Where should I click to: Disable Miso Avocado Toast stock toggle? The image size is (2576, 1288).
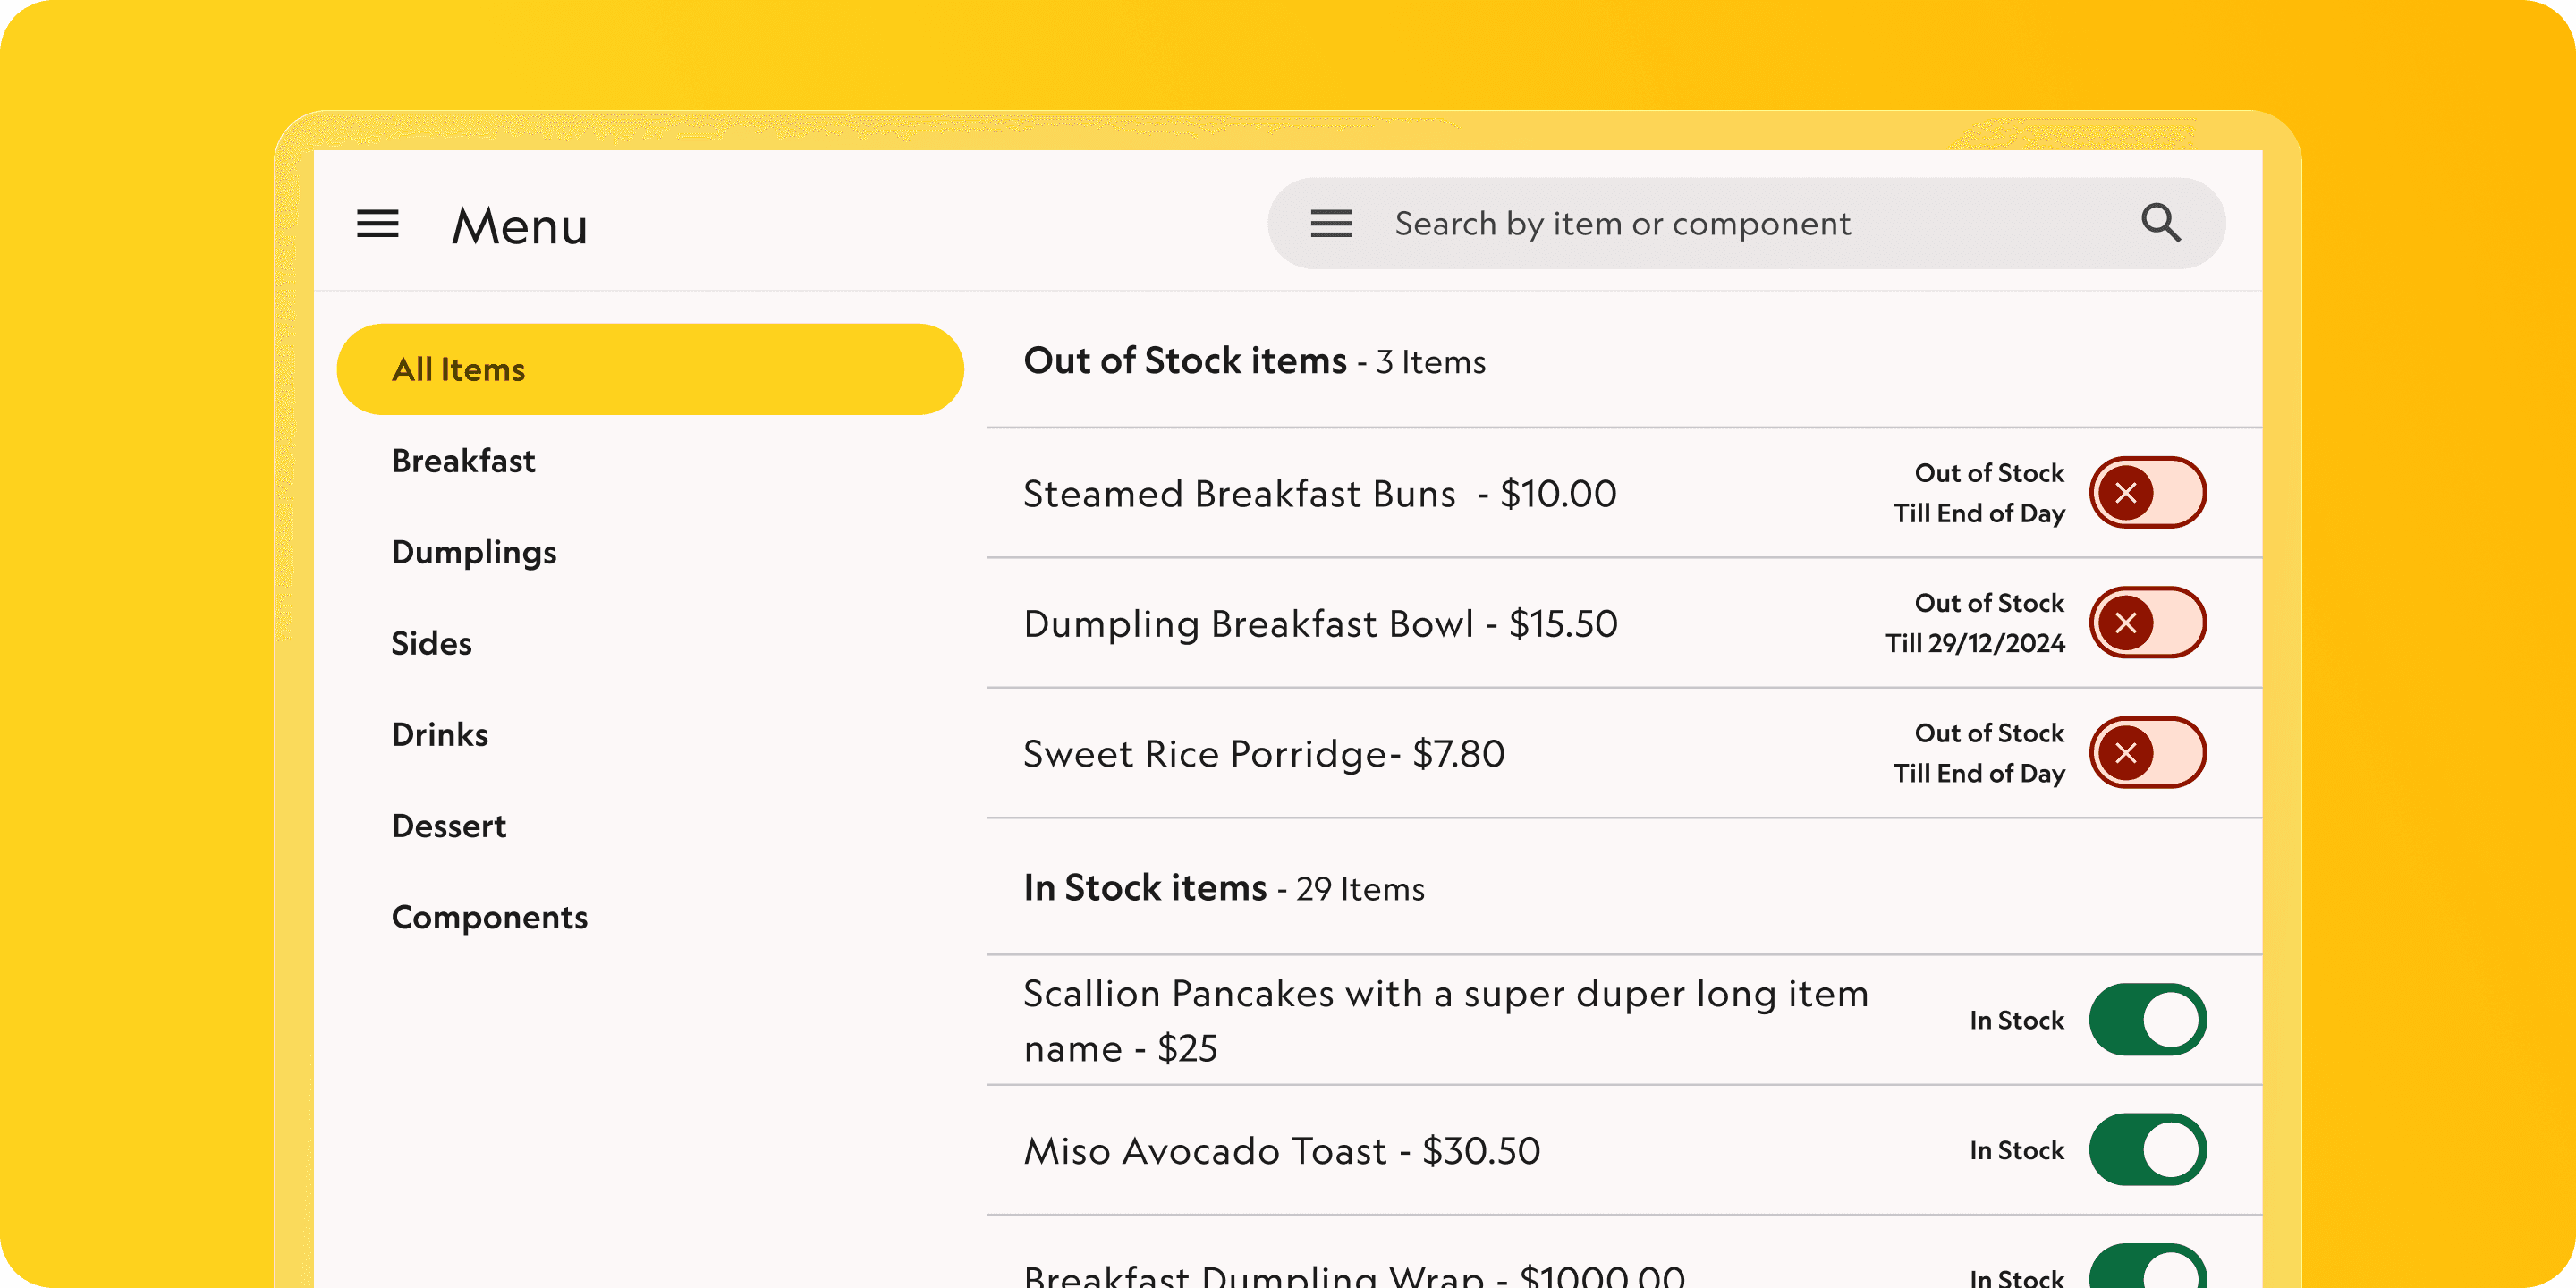pos(2147,1150)
